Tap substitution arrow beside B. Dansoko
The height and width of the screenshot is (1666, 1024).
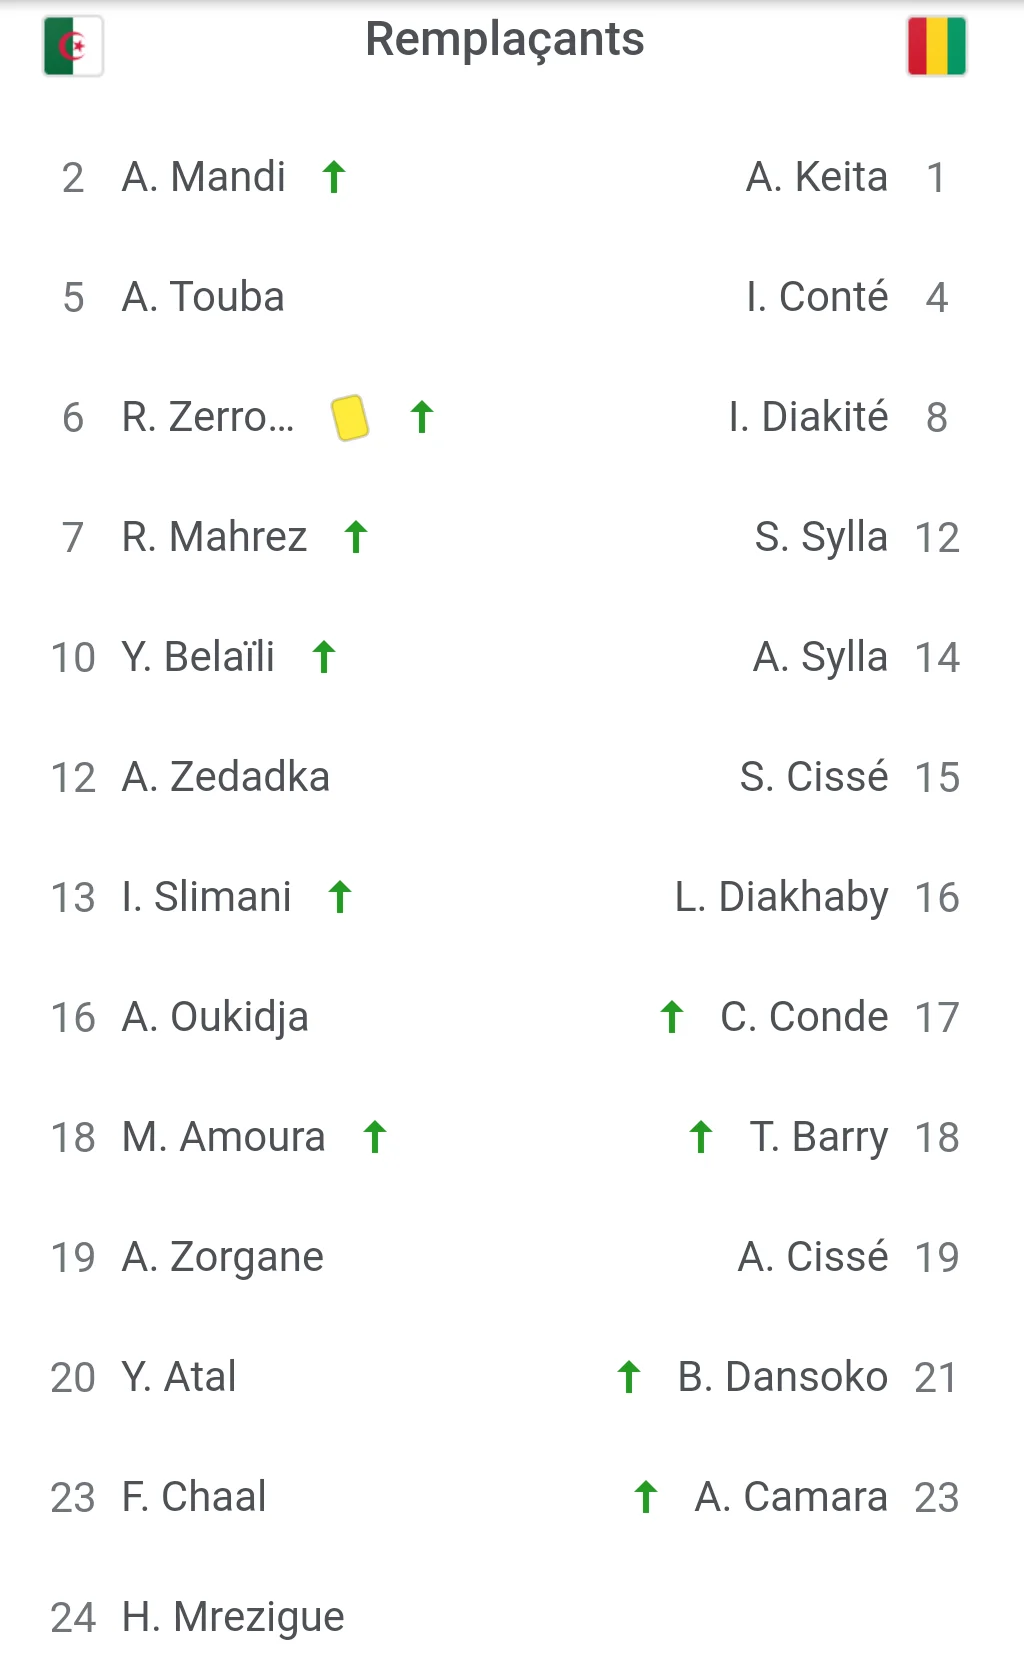[x=629, y=1377]
